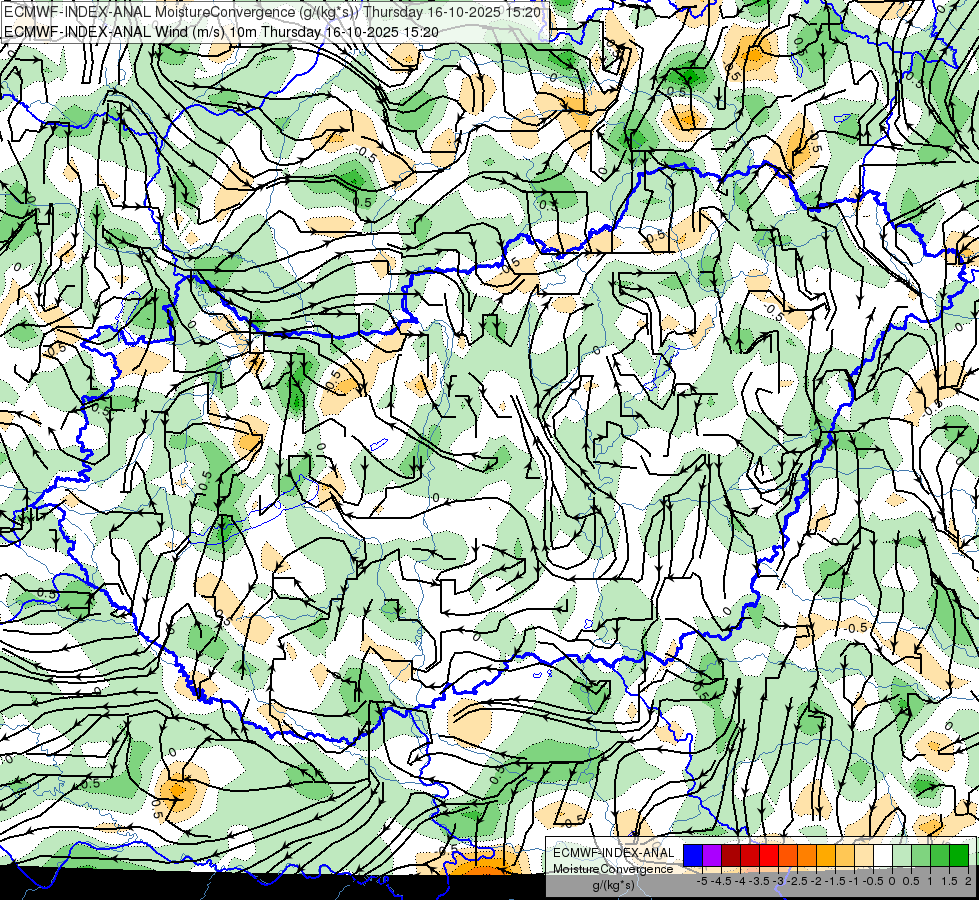
Task: Click the '-4.5' legend scale value
Action: coord(721,881)
